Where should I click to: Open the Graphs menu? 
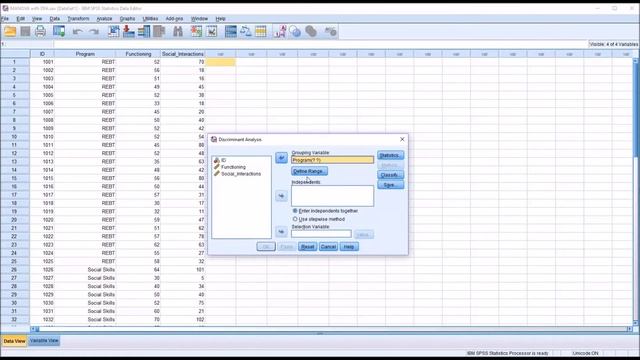(x=127, y=19)
